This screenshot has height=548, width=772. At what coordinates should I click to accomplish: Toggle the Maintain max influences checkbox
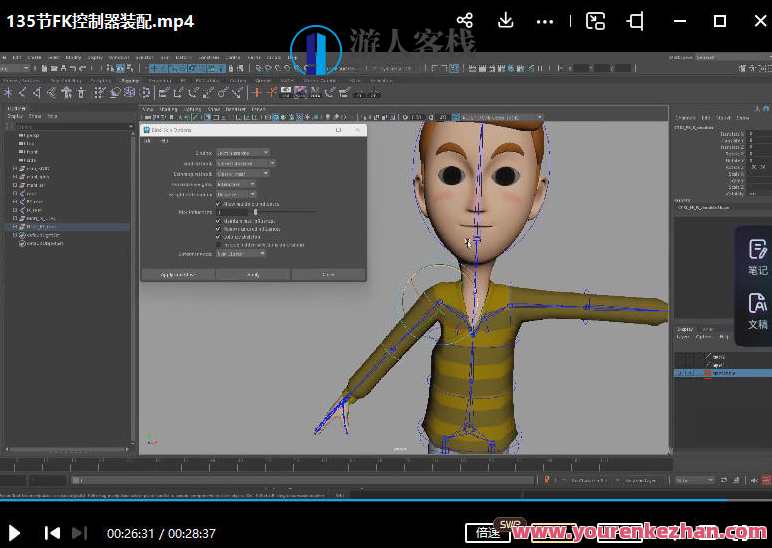(x=218, y=220)
